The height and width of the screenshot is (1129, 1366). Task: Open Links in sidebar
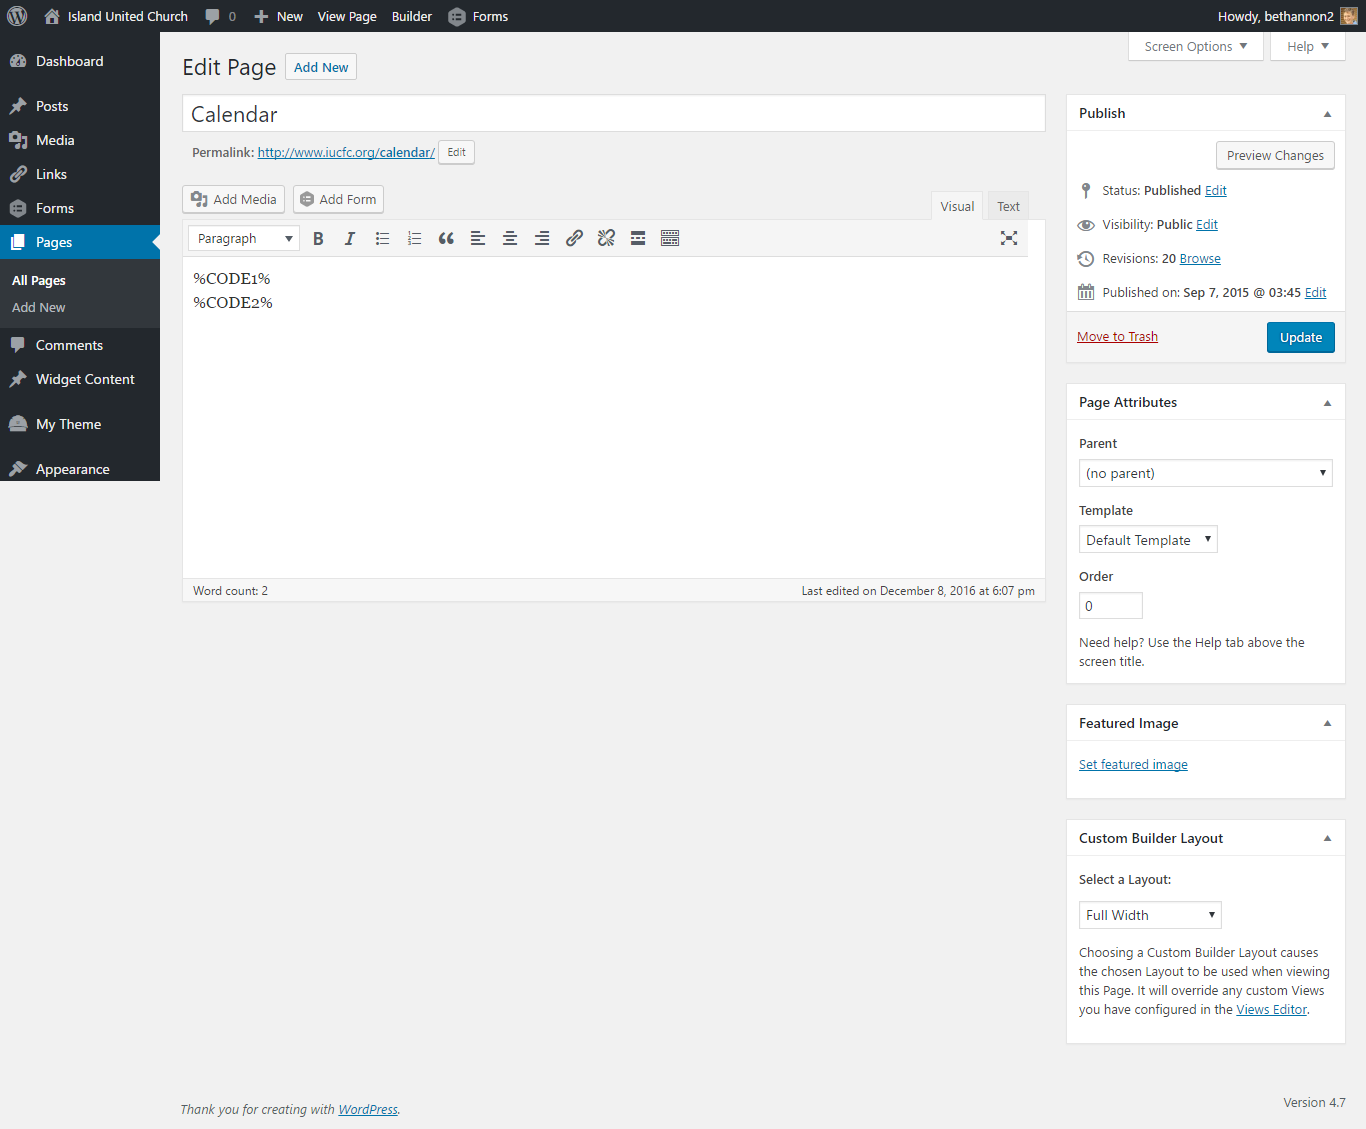[80, 174]
